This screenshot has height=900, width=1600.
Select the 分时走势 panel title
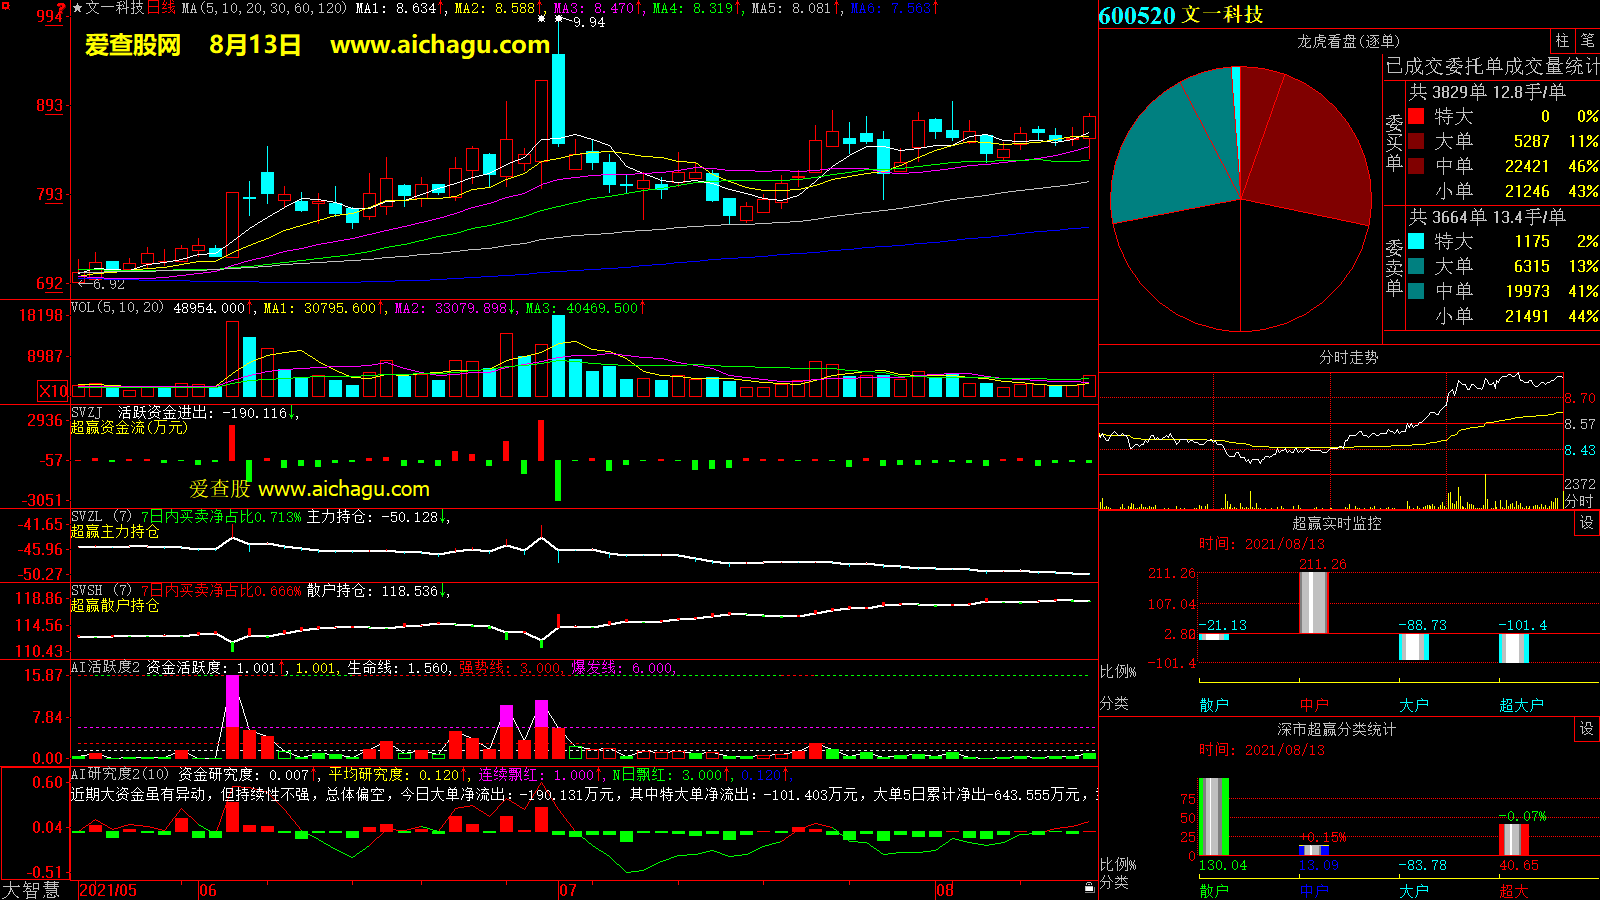[1348, 357]
